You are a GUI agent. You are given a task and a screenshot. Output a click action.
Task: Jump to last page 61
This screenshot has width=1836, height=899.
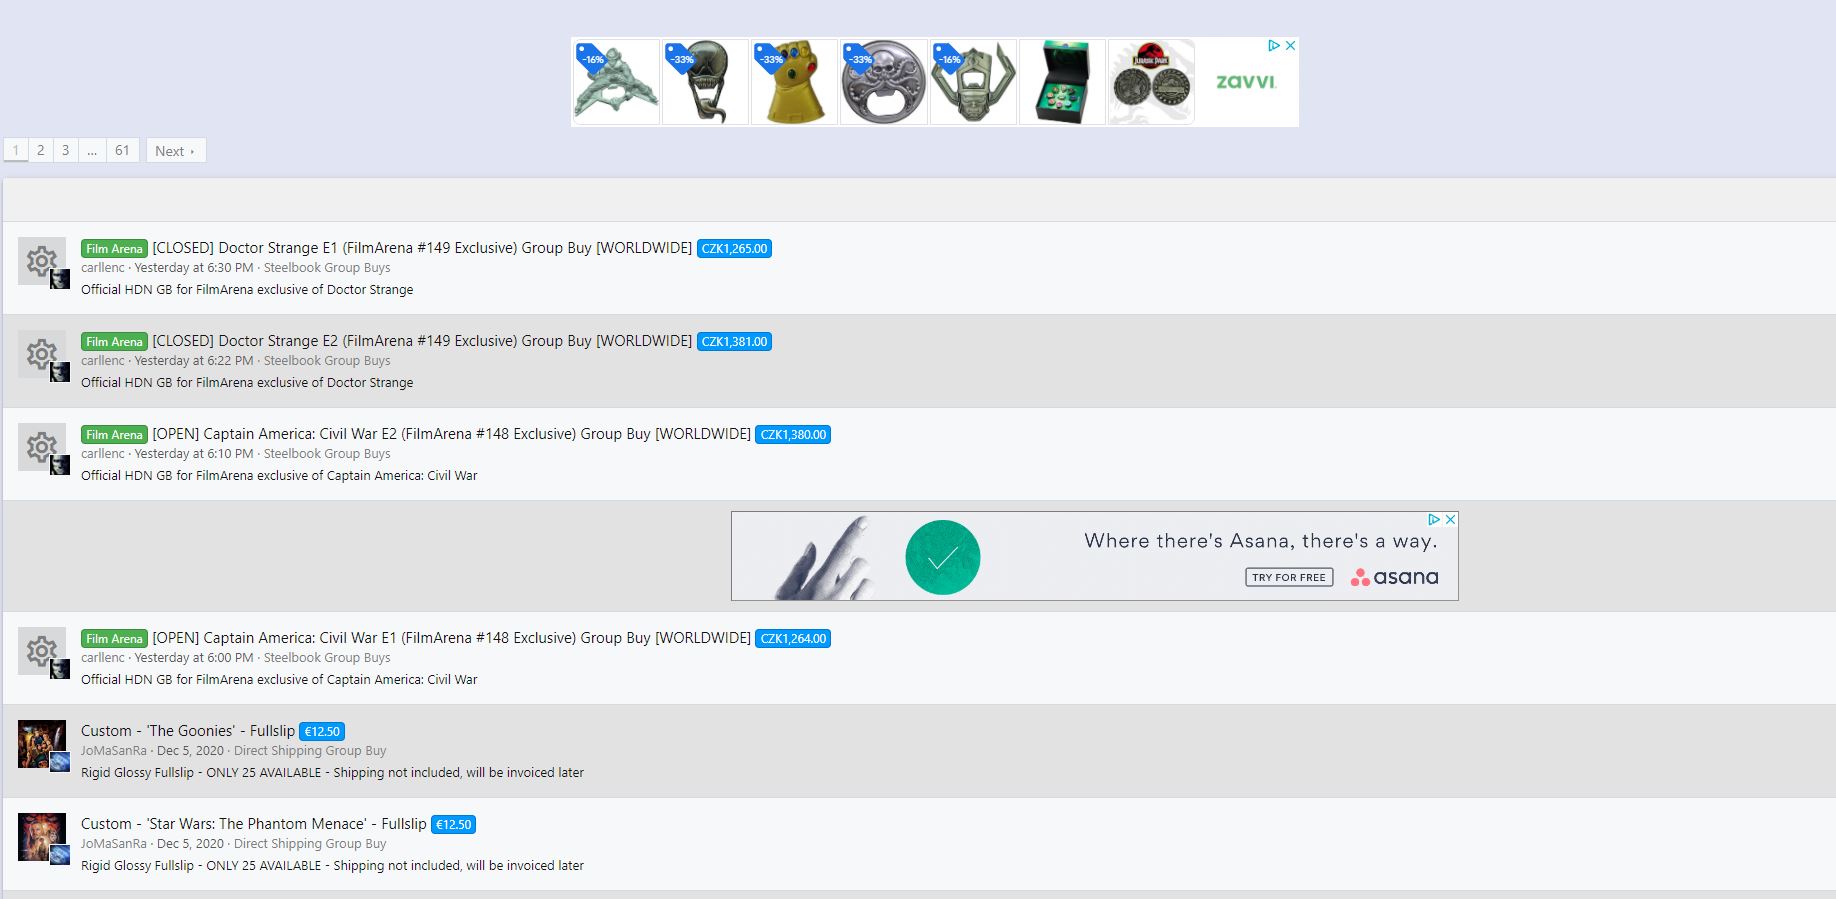(122, 150)
